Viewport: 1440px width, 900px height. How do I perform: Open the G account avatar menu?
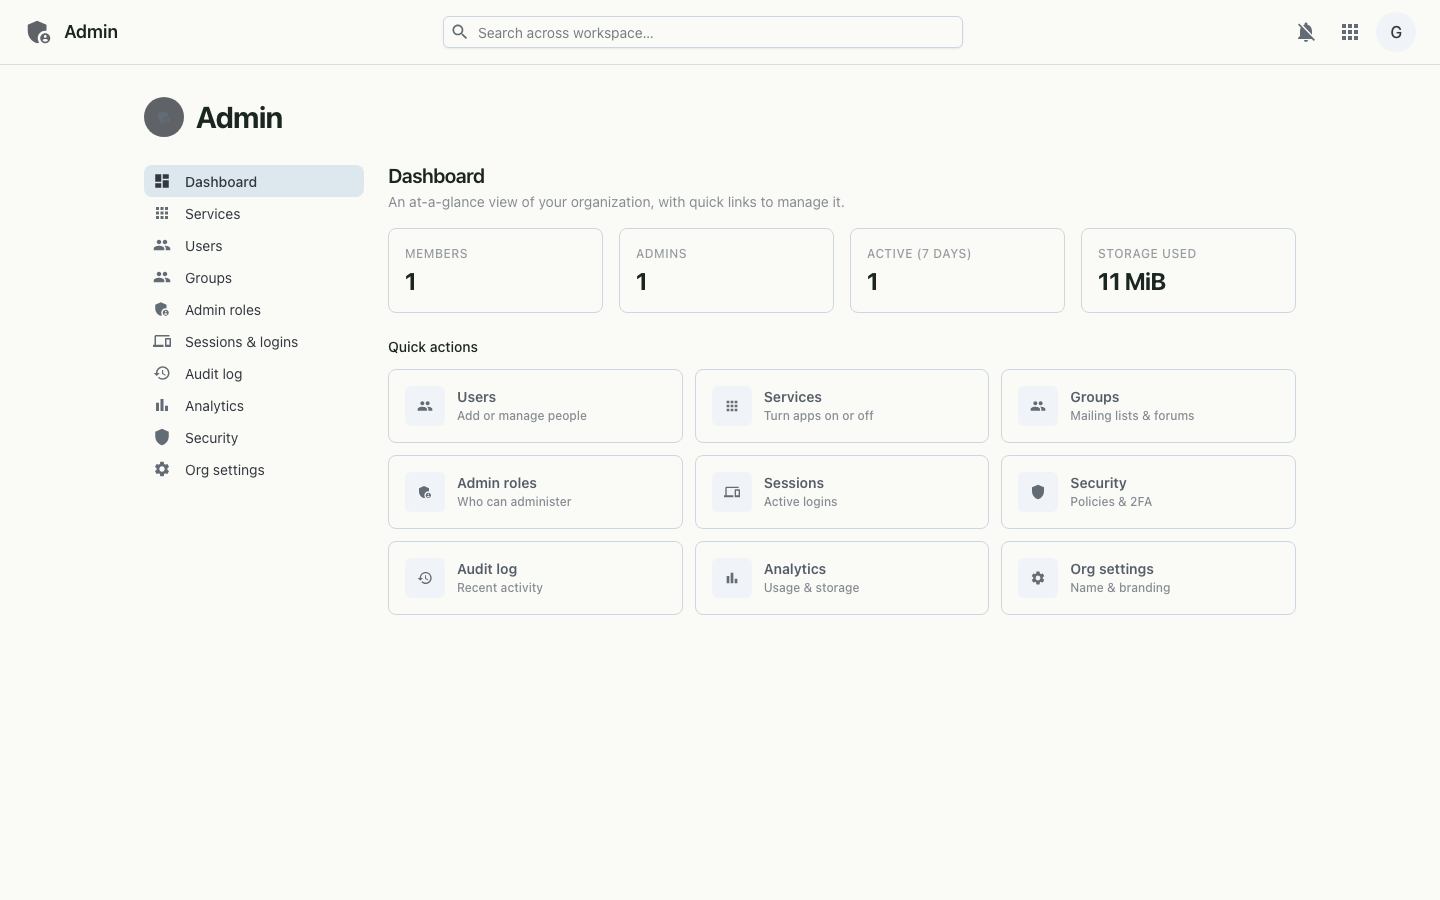point(1396,32)
